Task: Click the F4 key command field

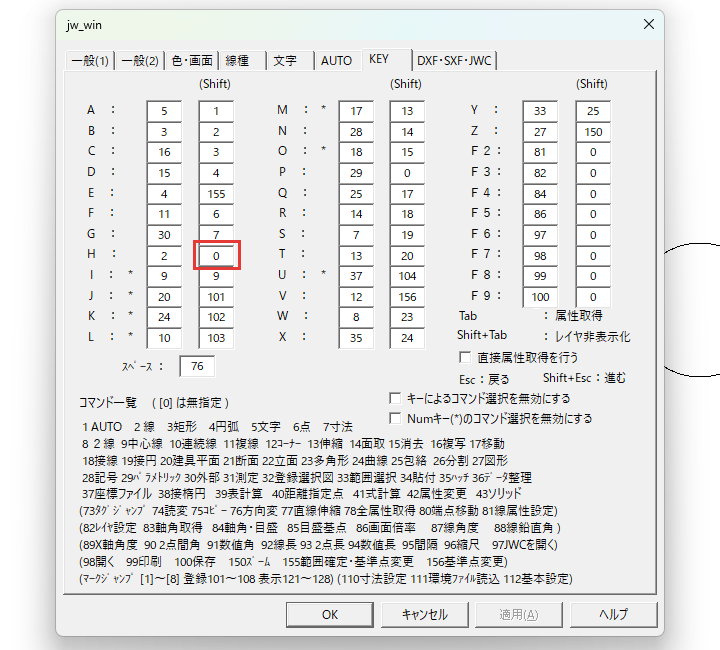Action: [x=540, y=194]
